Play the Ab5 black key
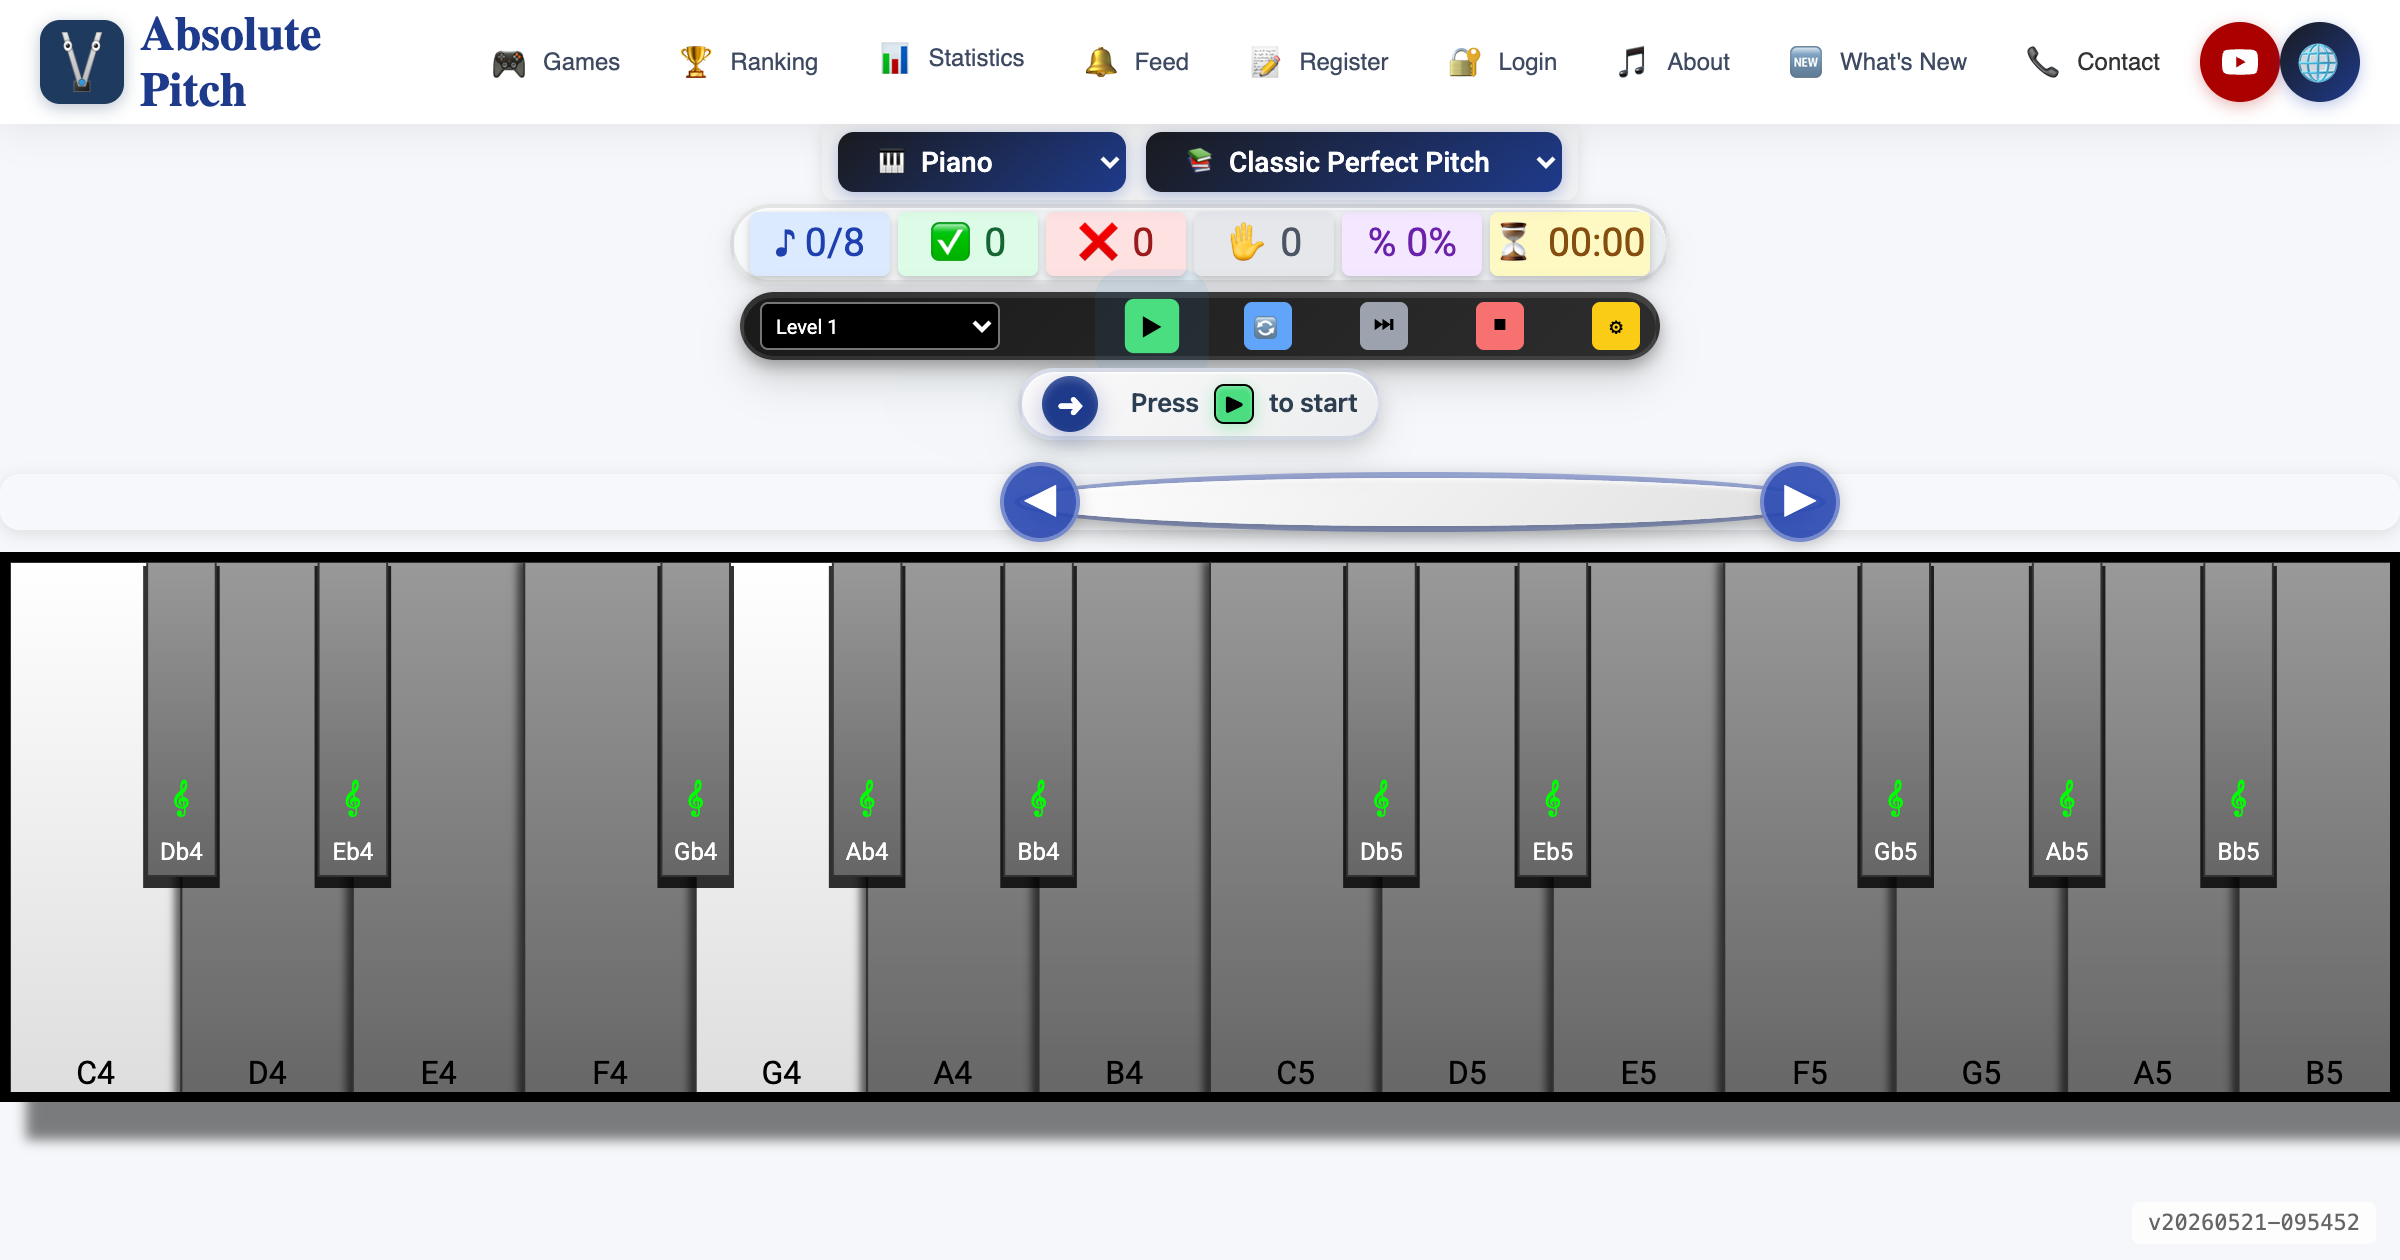This screenshot has height=1260, width=2400. (x=2067, y=724)
